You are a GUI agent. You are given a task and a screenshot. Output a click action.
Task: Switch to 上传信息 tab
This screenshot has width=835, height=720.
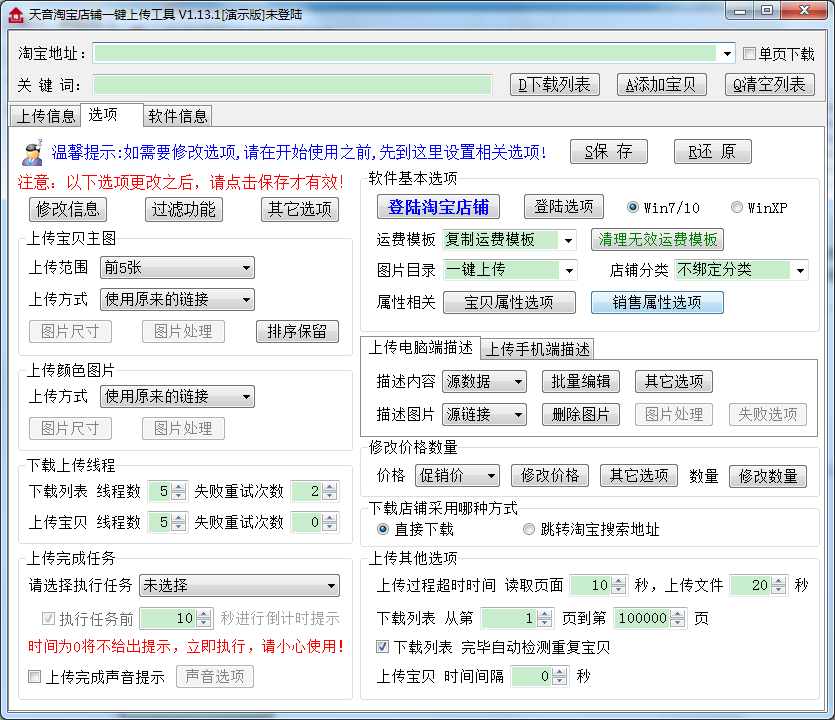[45, 116]
